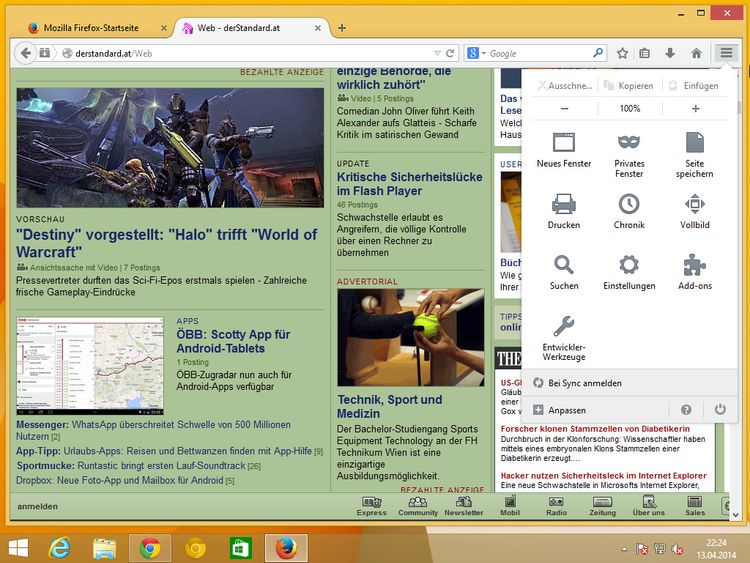Image resolution: width=750 pixels, height=563 pixels.
Task: Open the Destiny game preview image
Action: point(170,147)
